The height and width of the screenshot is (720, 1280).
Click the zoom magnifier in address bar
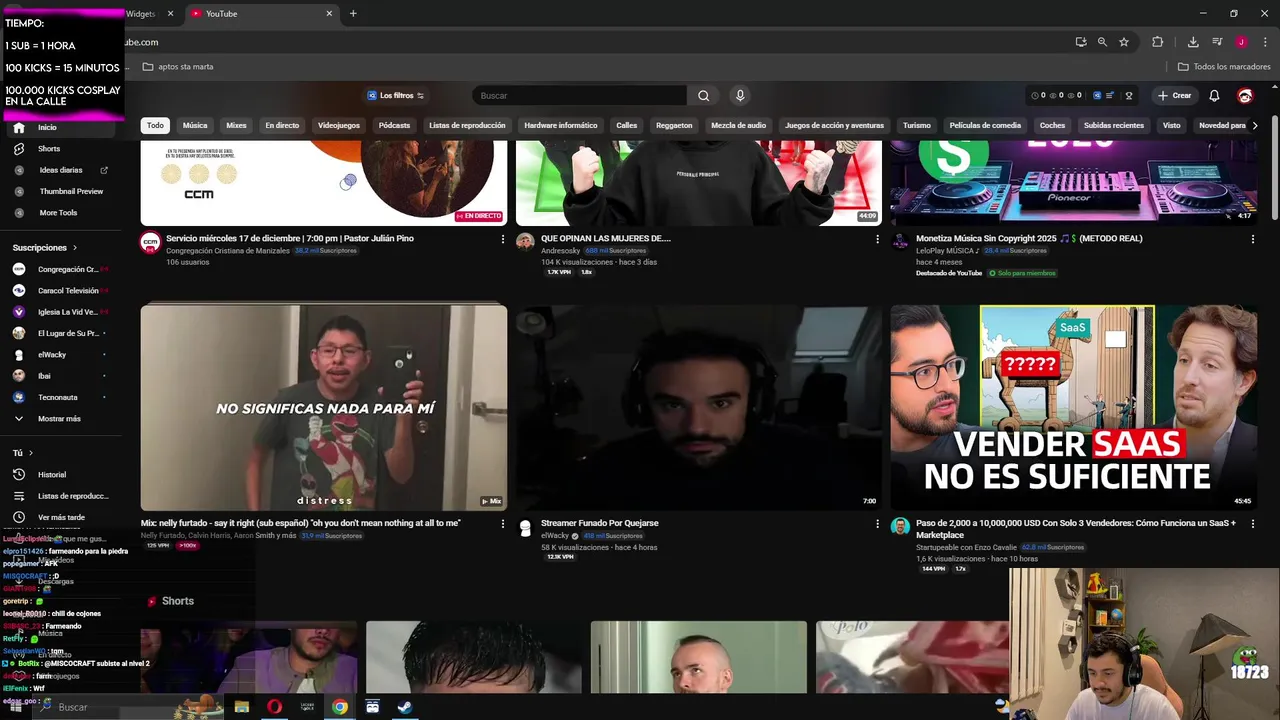point(1102,42)
